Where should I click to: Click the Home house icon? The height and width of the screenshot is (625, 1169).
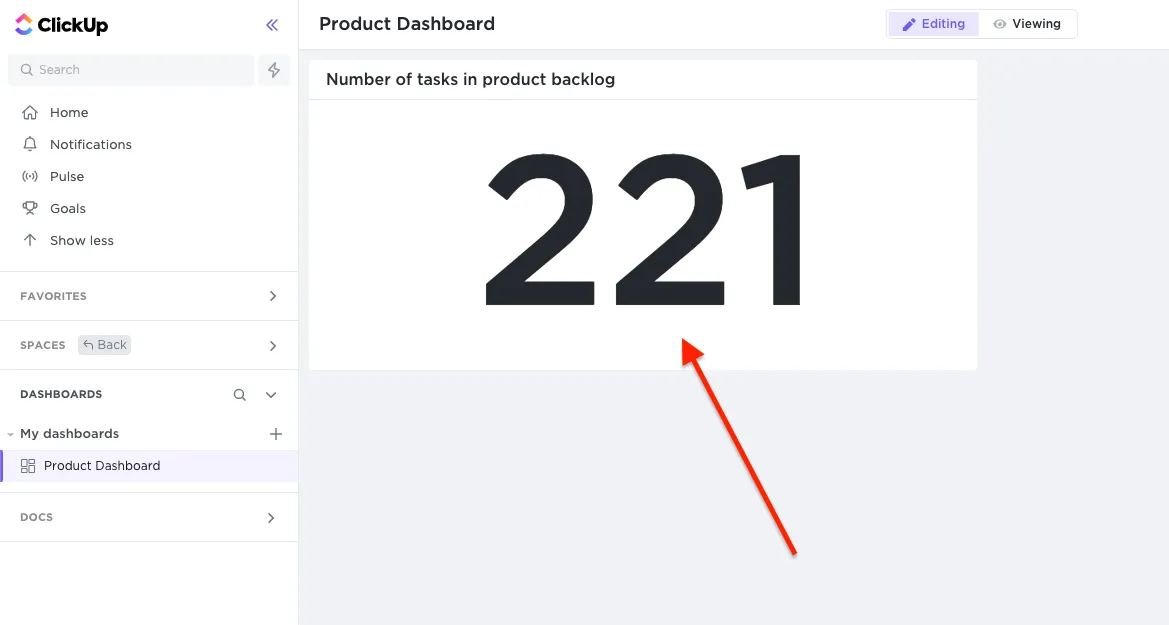(30, 113)
